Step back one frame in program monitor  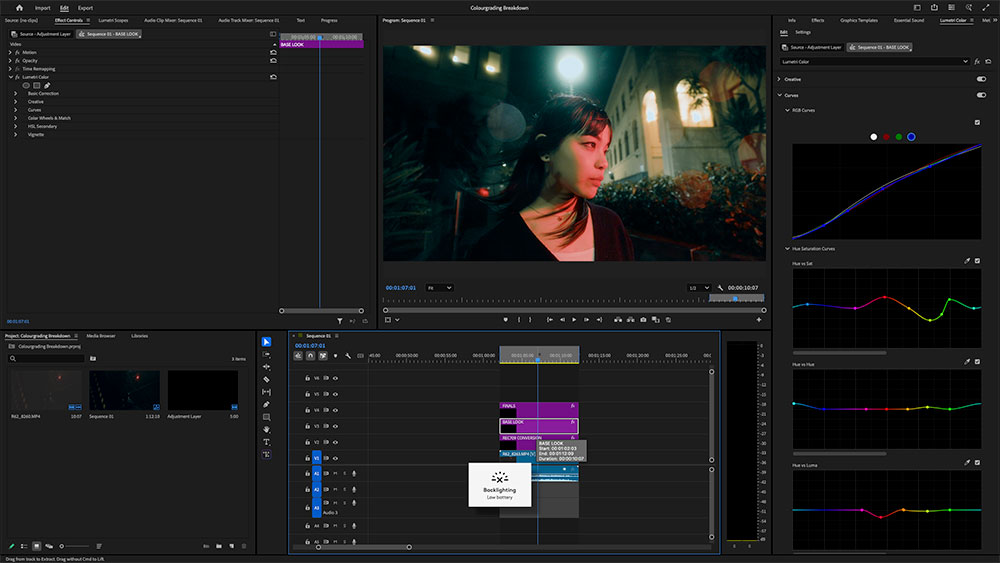pos(562,319)
